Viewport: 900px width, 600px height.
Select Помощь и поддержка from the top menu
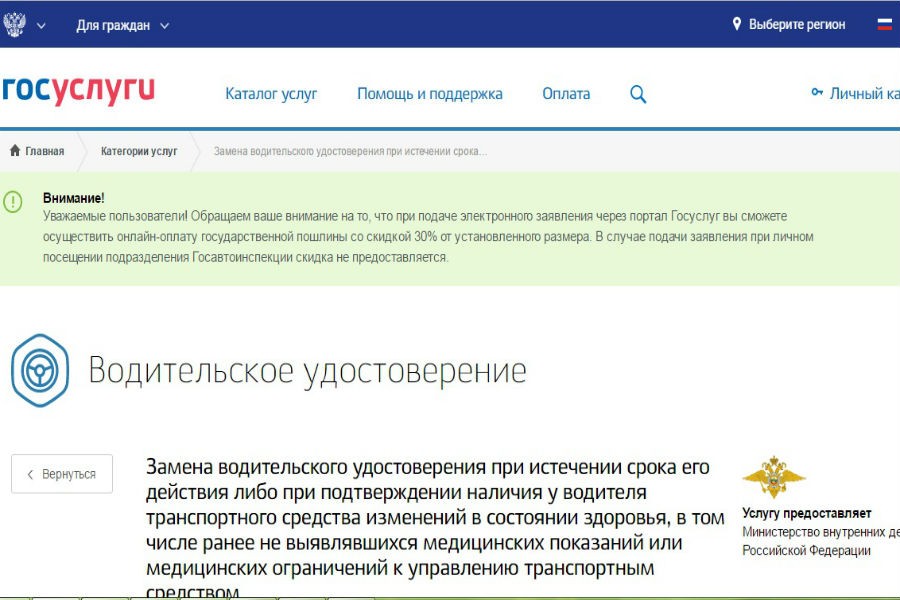[x=430, y=92]
